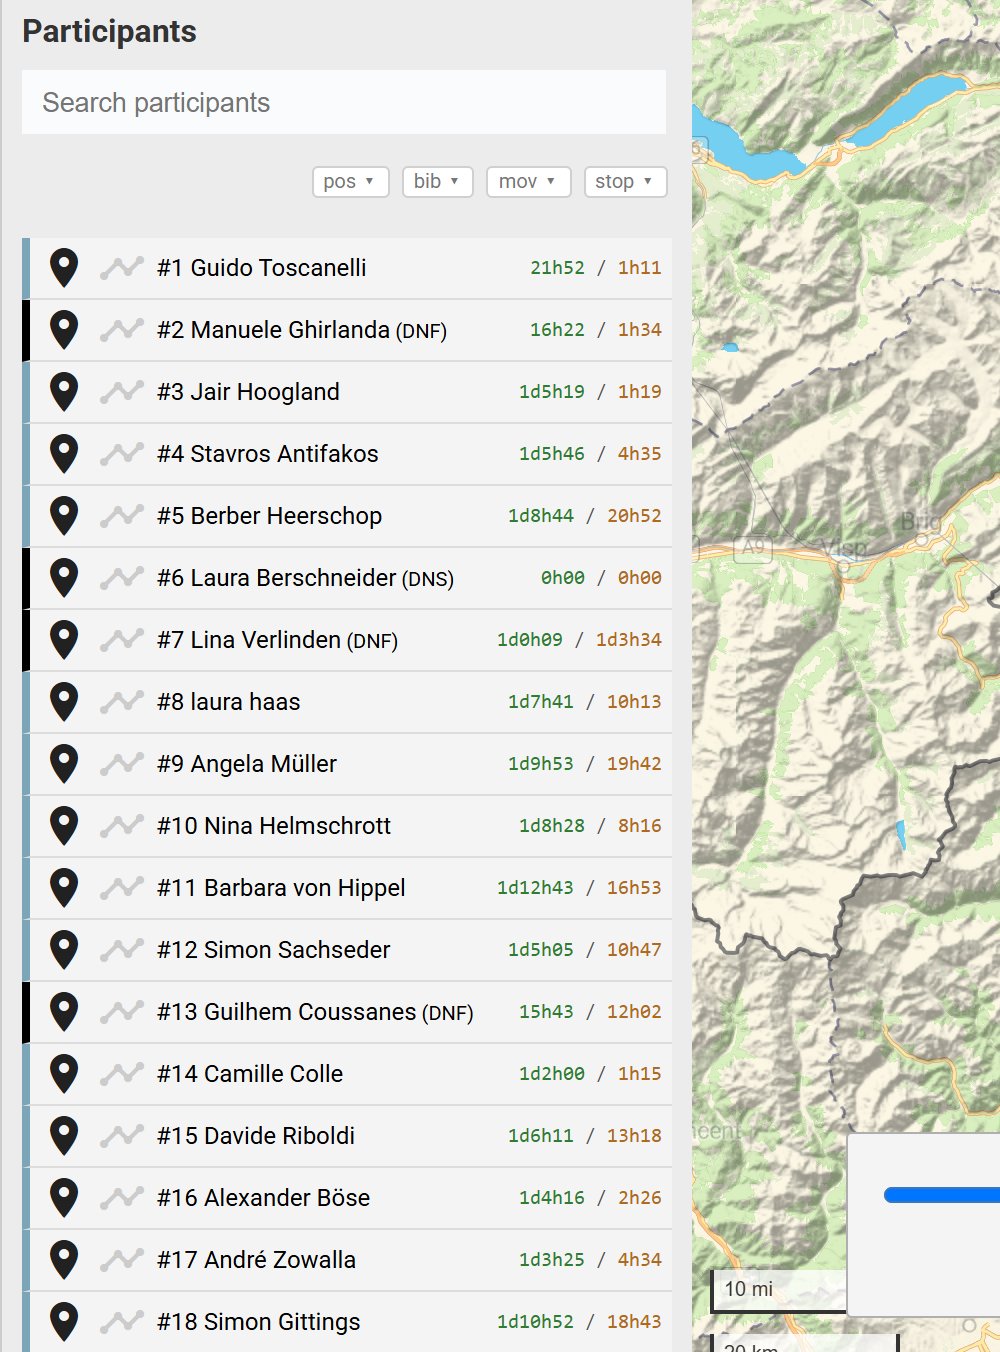Open the pos sort dropdown

click(350, 182)
